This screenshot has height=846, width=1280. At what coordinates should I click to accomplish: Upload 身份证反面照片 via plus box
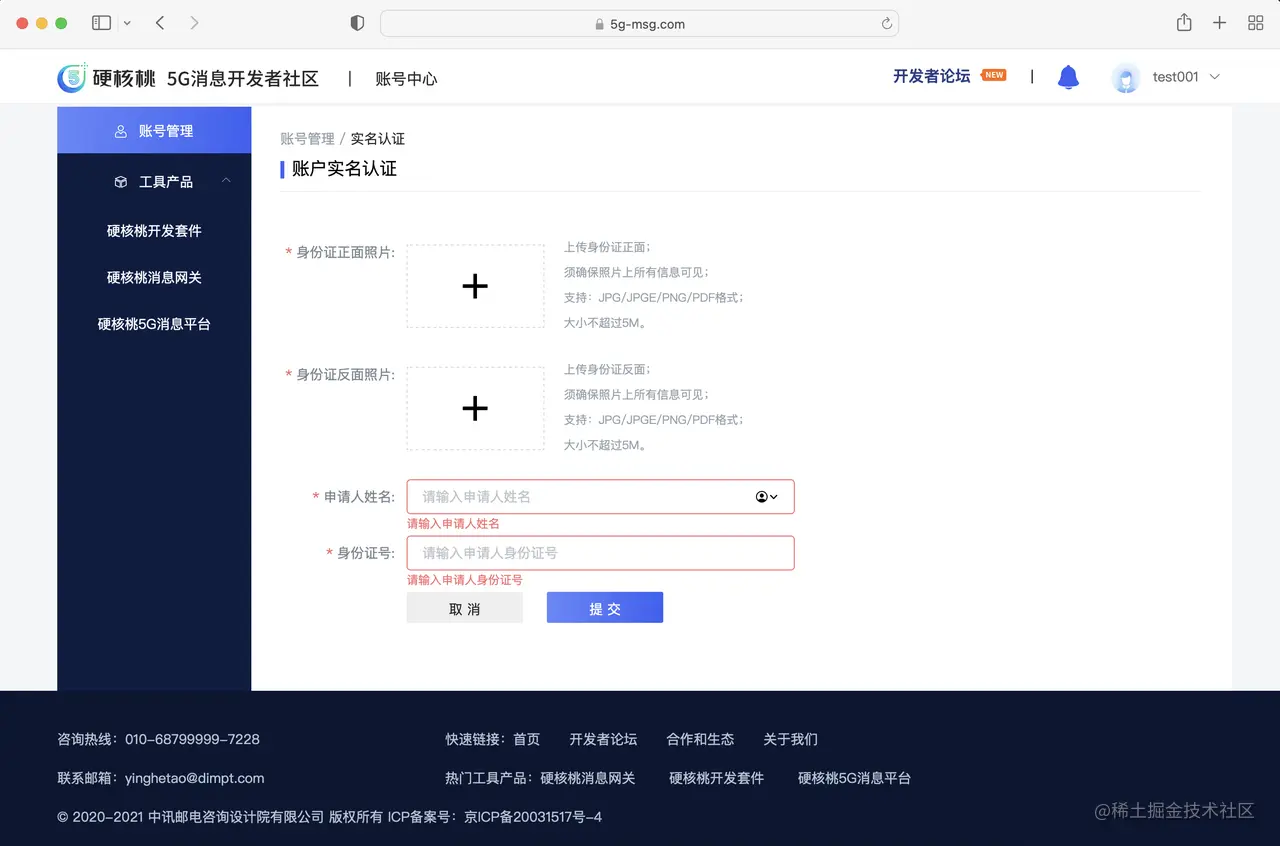(475, 408)
